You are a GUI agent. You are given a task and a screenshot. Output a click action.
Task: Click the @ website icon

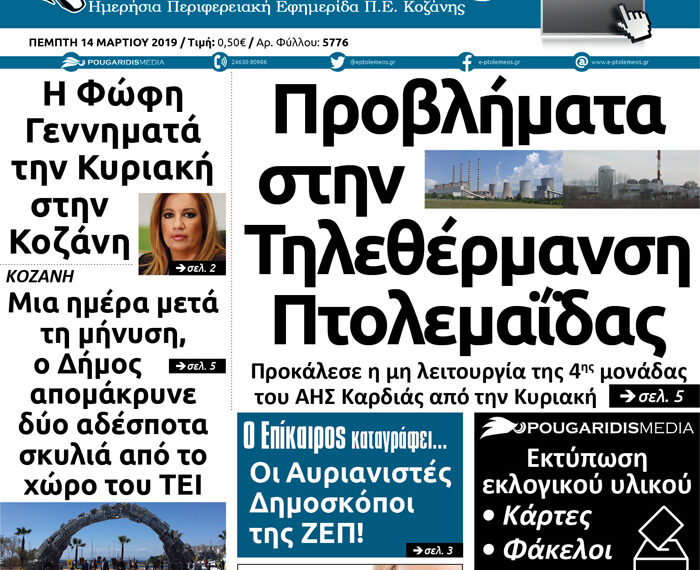(581, 62)
